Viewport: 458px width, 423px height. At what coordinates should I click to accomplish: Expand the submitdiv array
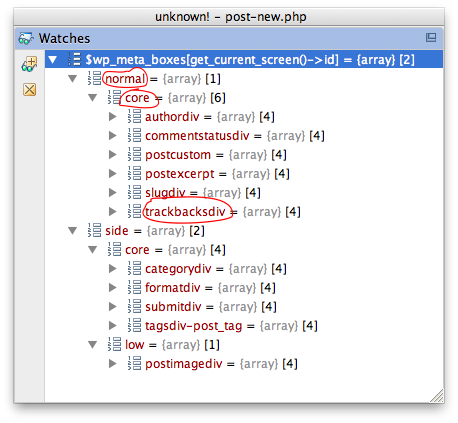113,307
